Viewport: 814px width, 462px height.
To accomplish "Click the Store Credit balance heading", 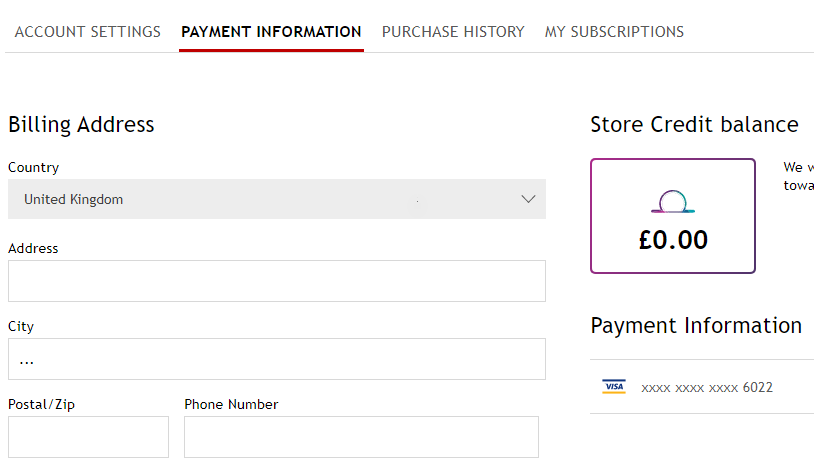I will coord(694,125).
